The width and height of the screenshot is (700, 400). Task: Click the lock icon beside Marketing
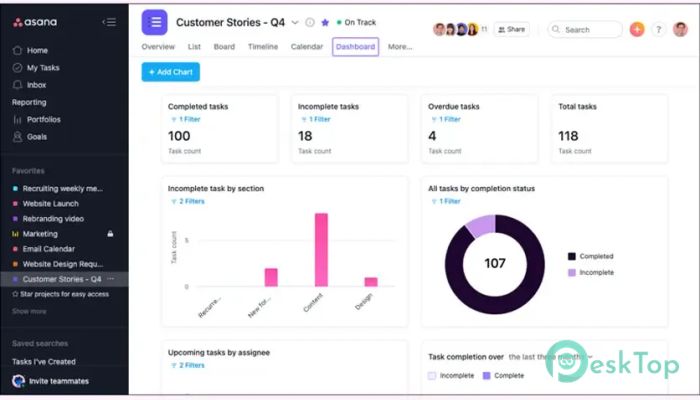tap(110, 233)
